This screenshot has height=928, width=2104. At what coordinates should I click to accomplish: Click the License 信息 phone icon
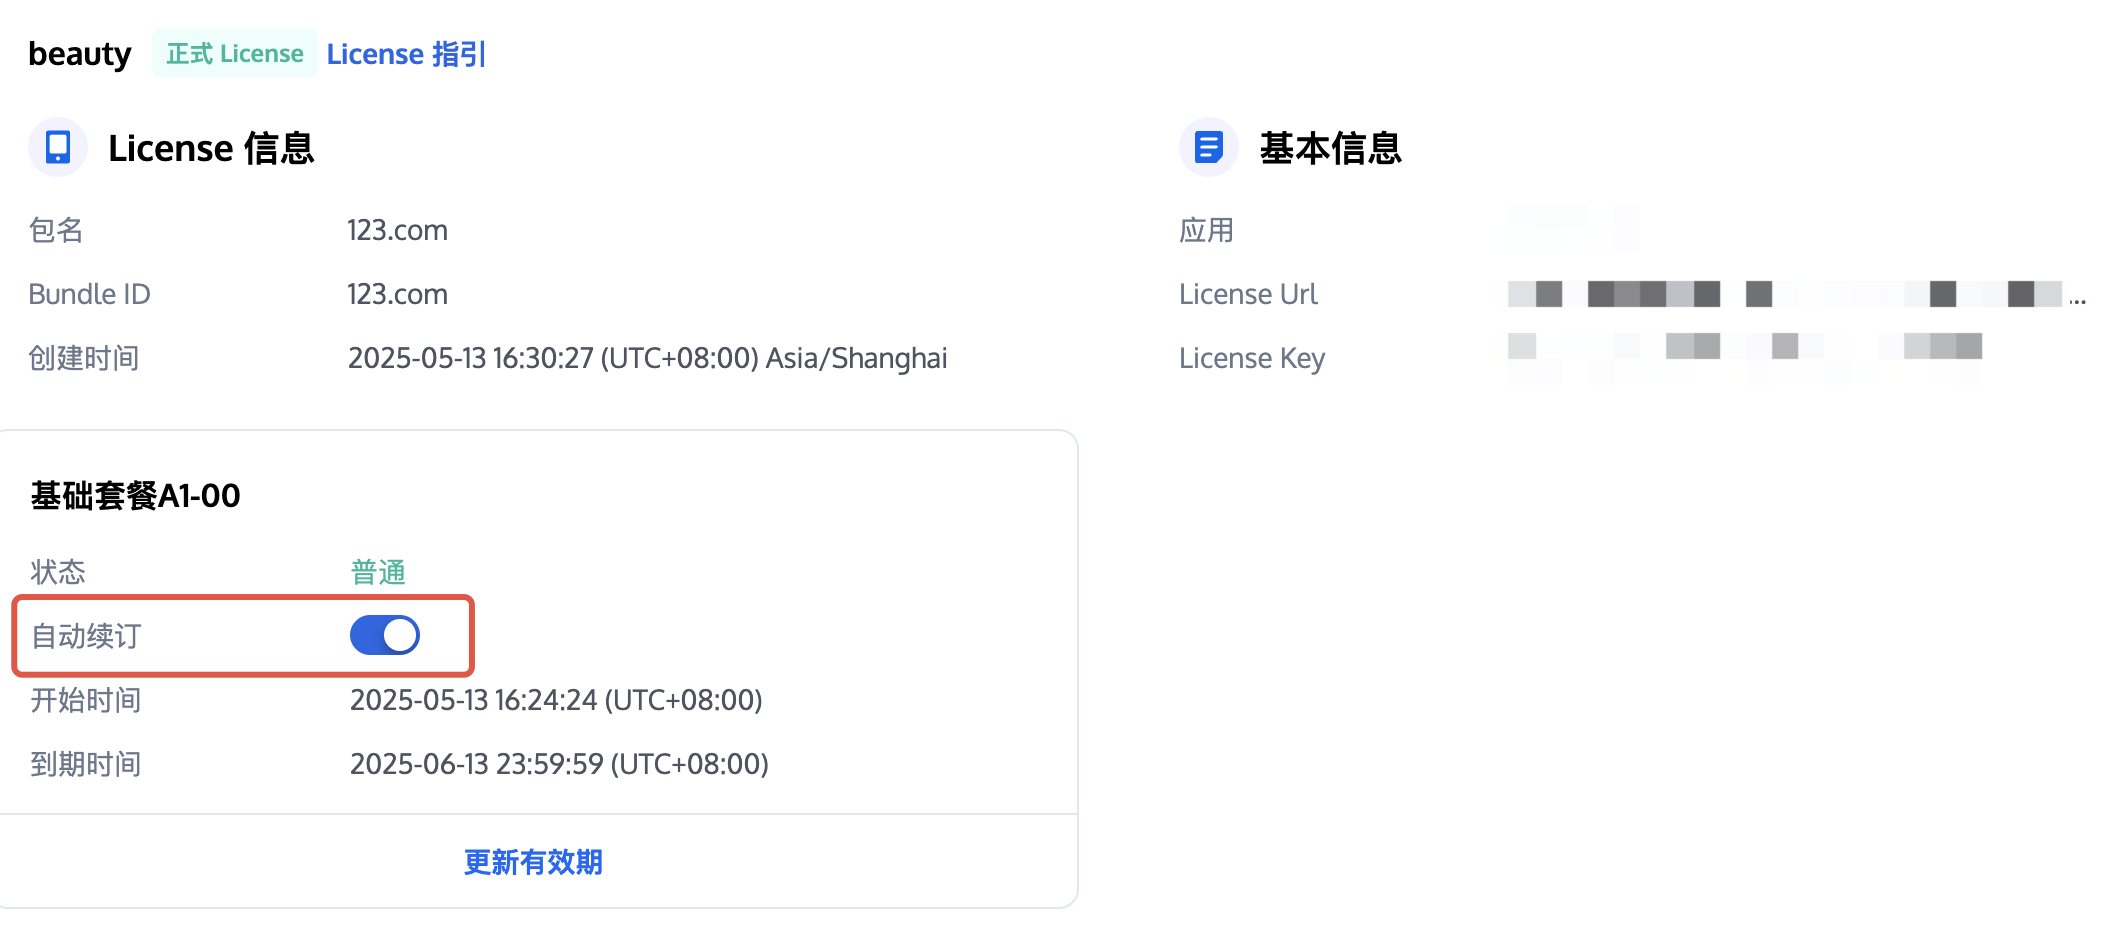point(58,147)
